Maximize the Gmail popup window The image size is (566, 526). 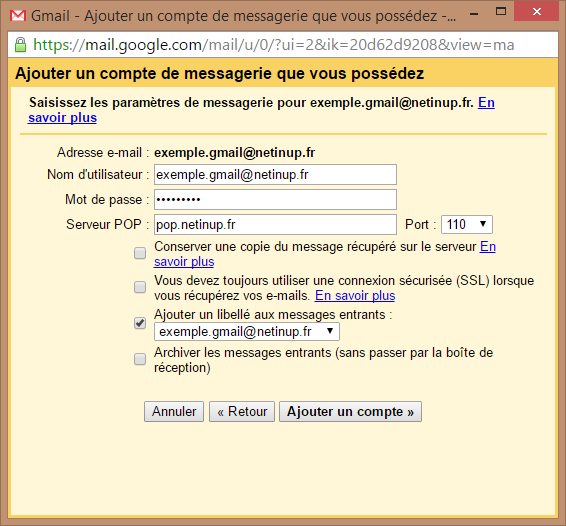(x=501, y=12)
